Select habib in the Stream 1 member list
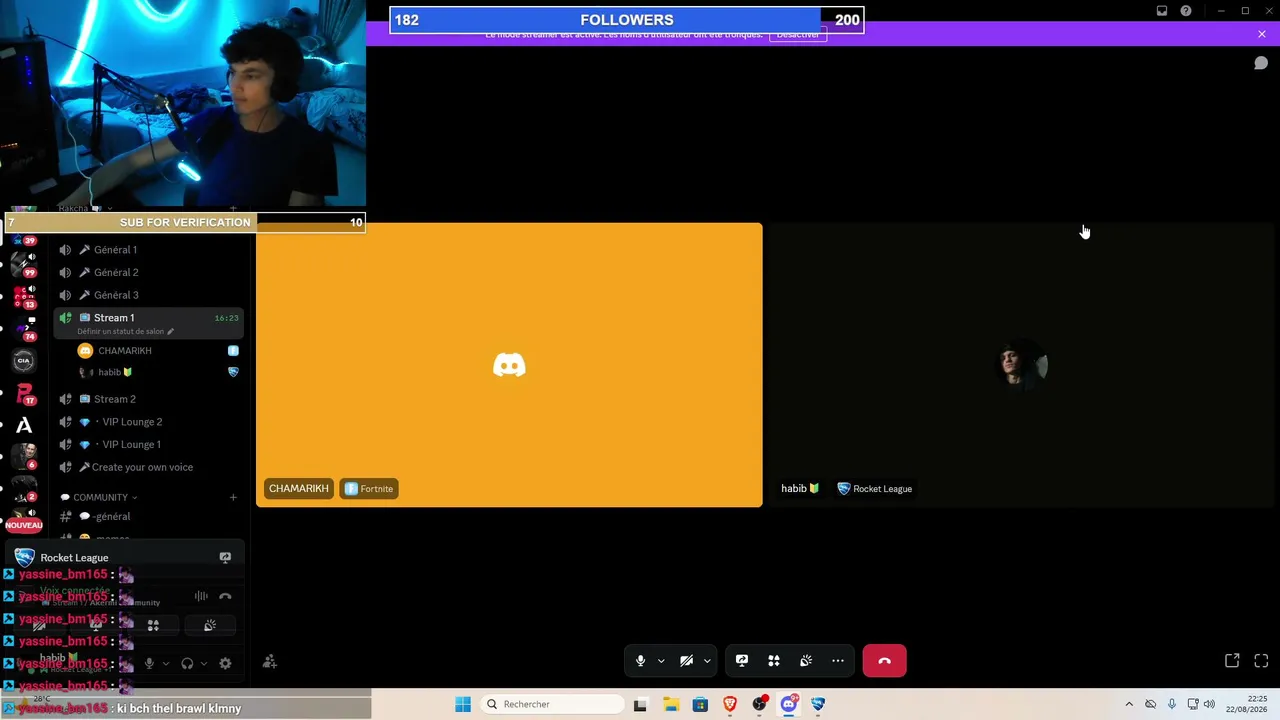The width and height of the screenshot is (1280, 720). [x=115, y=372]
